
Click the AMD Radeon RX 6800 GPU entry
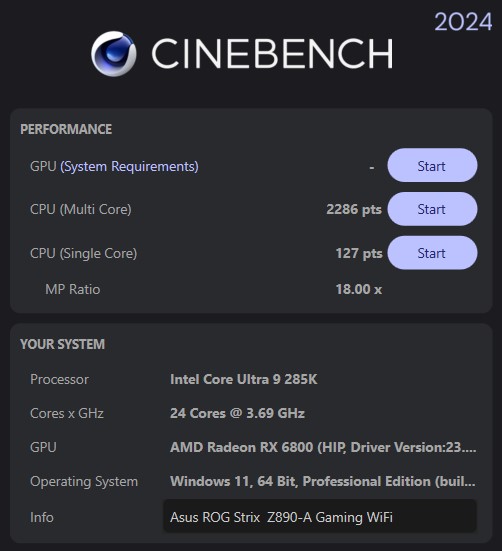(323, 447)
